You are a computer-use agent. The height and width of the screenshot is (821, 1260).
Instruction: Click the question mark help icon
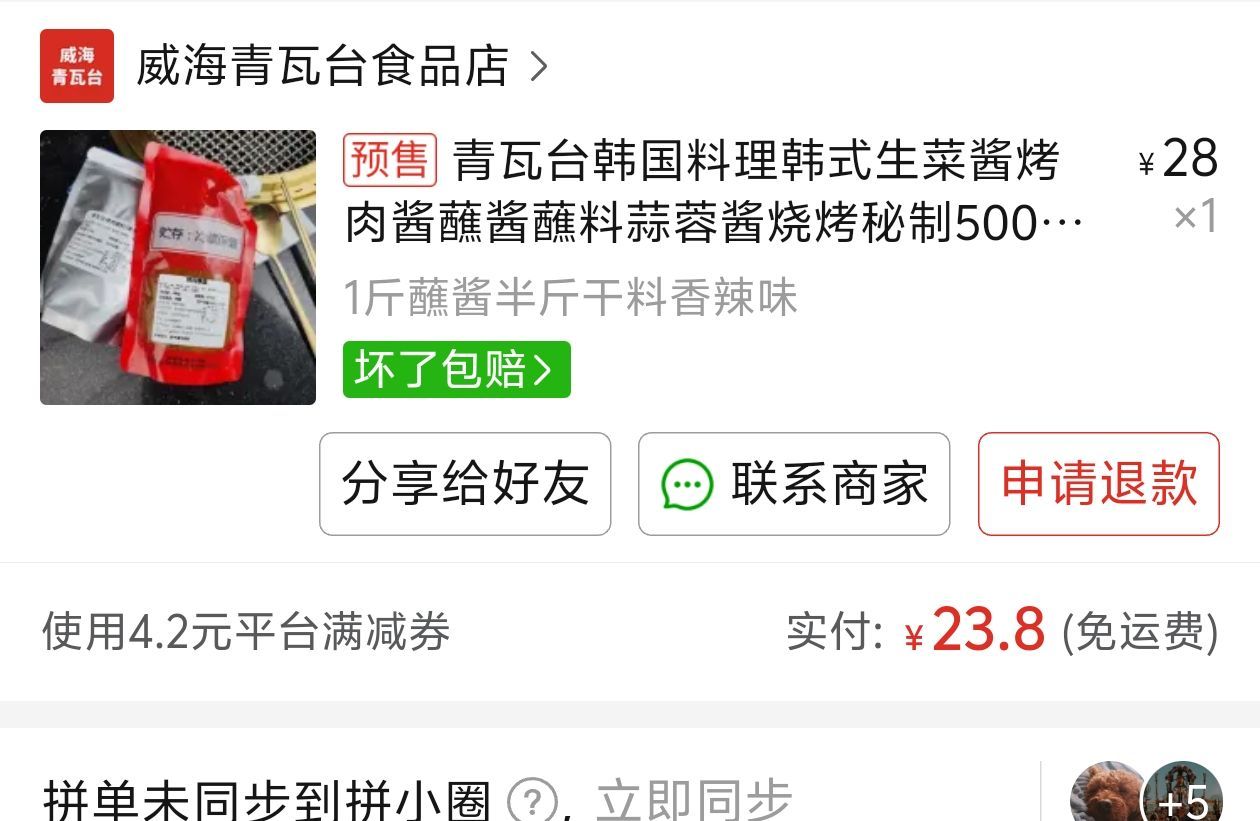pyautogui.click(x=532, y=801)
